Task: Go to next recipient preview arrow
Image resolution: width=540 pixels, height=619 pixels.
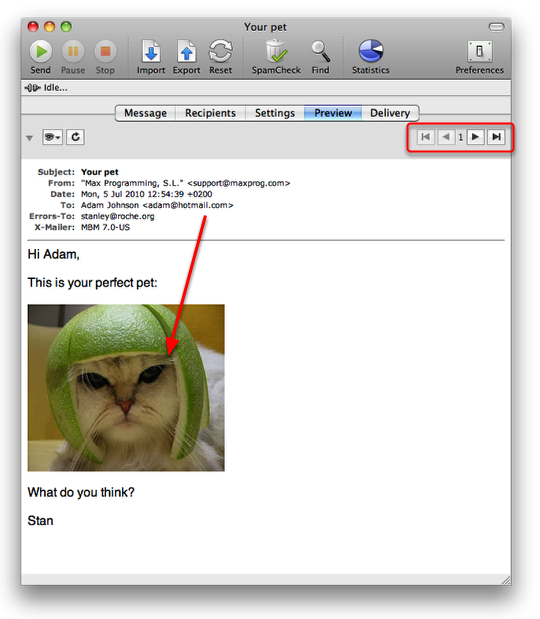Action: (x=475, y=137)
